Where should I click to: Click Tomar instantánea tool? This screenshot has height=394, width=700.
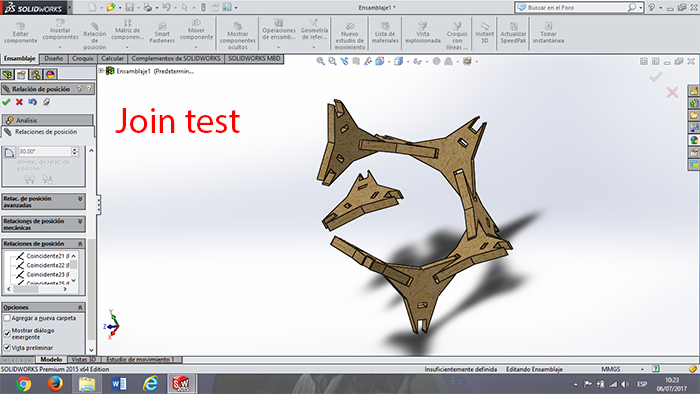tap(548, 33)
